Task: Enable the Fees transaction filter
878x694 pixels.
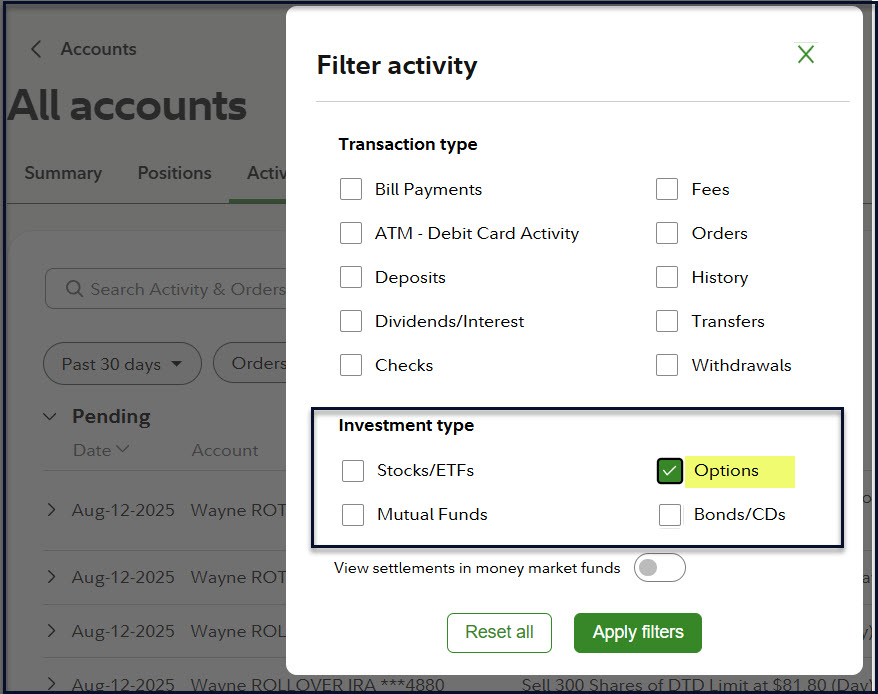Action: coord(667,190)
